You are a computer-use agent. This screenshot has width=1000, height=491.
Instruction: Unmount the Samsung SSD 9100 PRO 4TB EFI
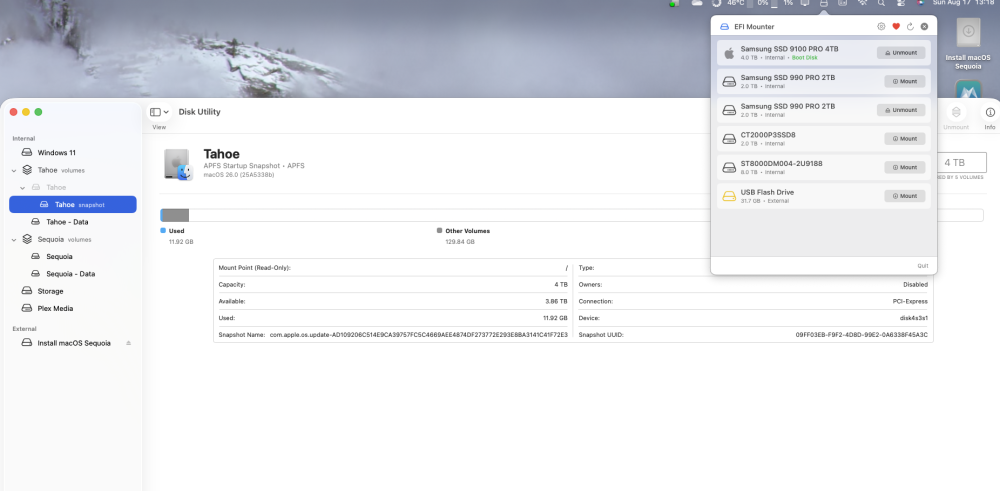[901, 53]
